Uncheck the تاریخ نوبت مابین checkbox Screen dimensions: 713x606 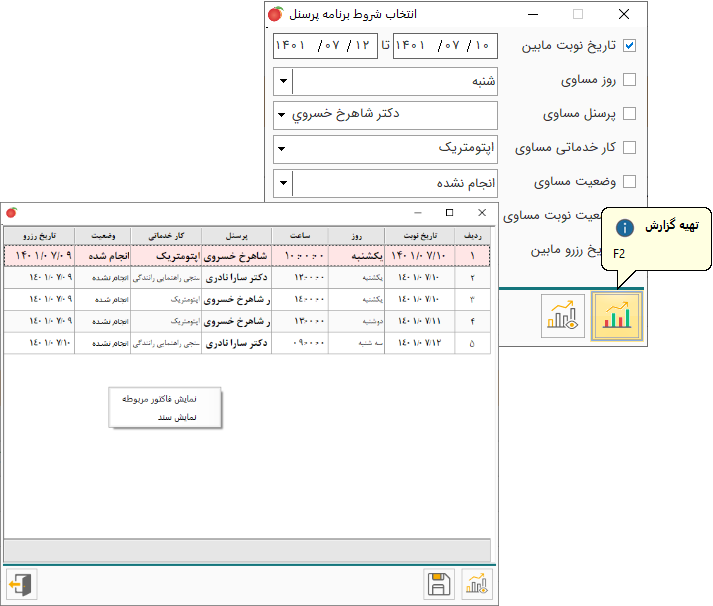tap(629, 46)
